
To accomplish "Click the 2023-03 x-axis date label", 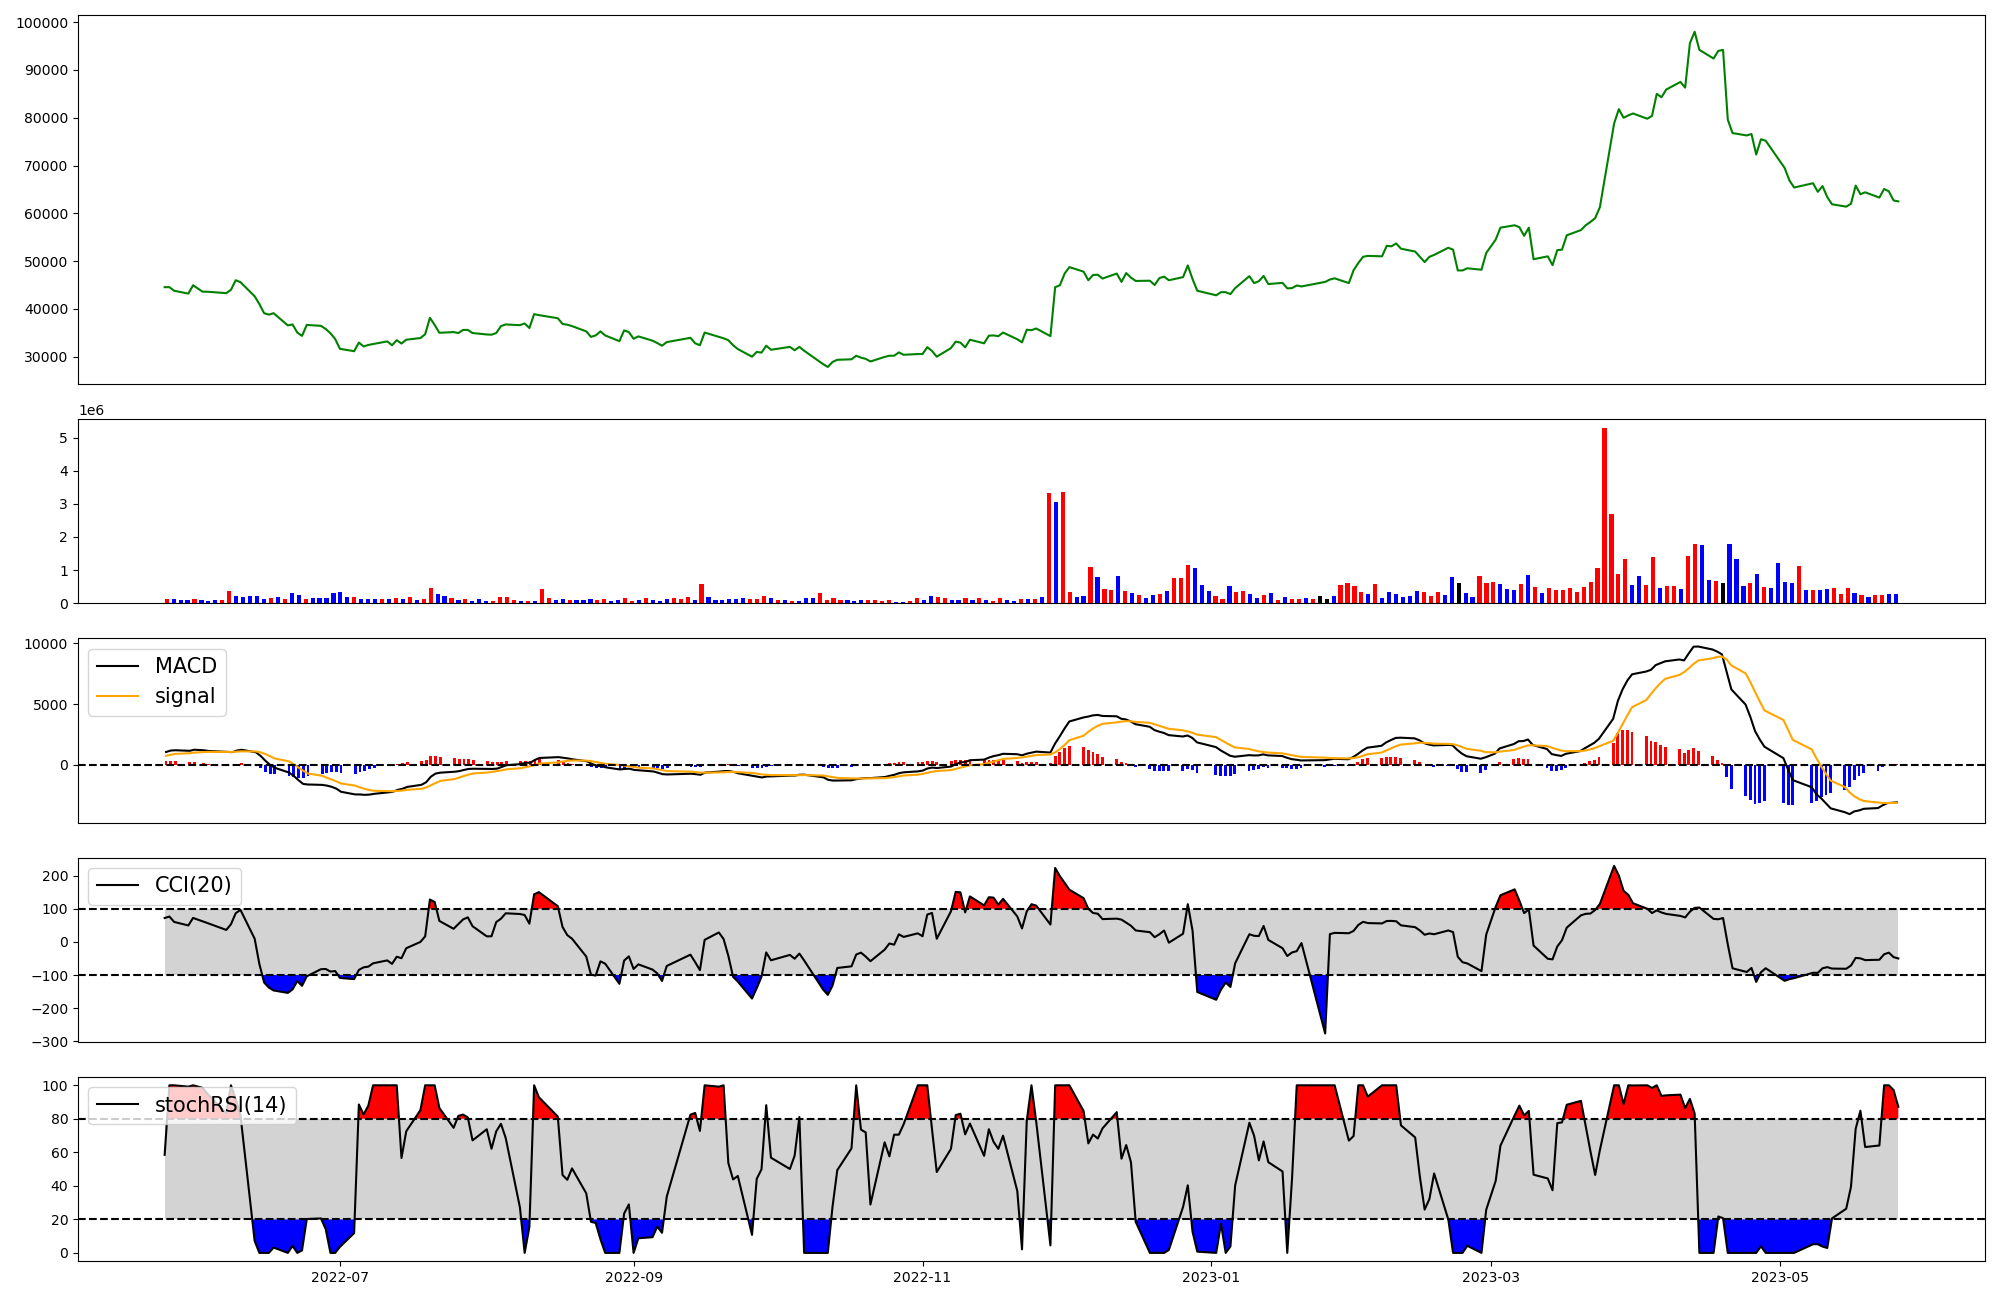I will tap(1491, 1277).
